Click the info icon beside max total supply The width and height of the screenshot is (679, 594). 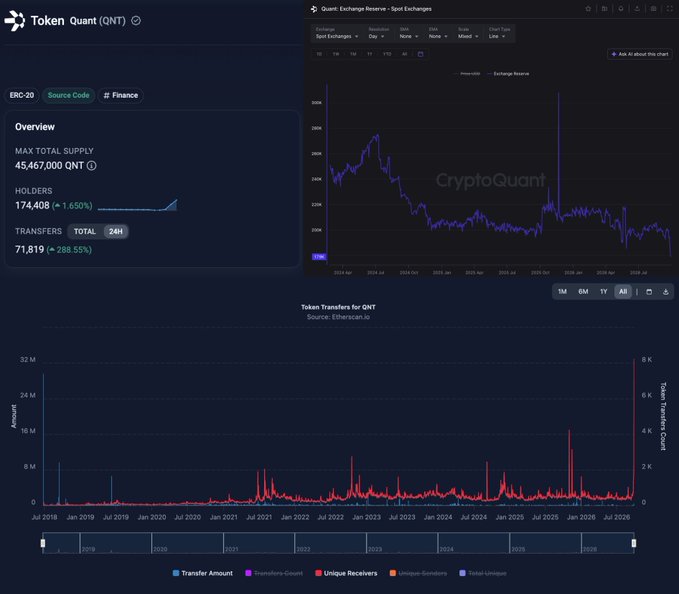click(x=91, y=165)
